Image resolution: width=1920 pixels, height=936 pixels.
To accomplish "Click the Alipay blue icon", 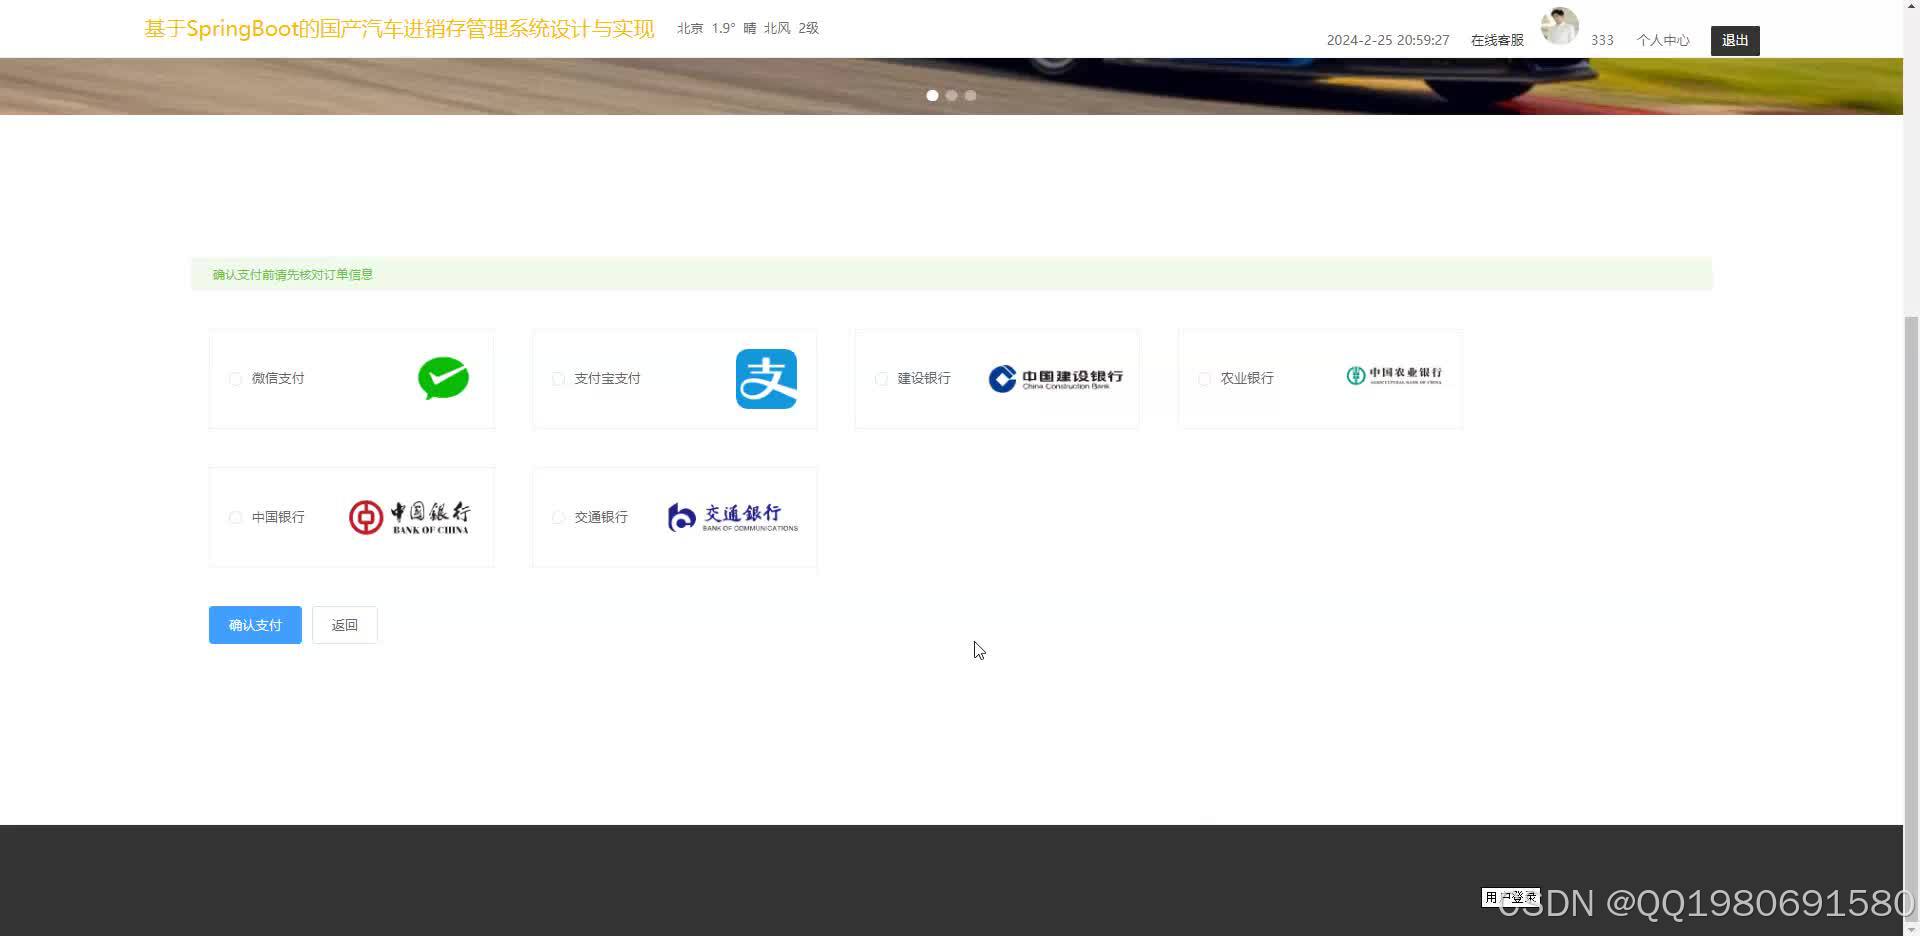I will click(x=766, y=378).
